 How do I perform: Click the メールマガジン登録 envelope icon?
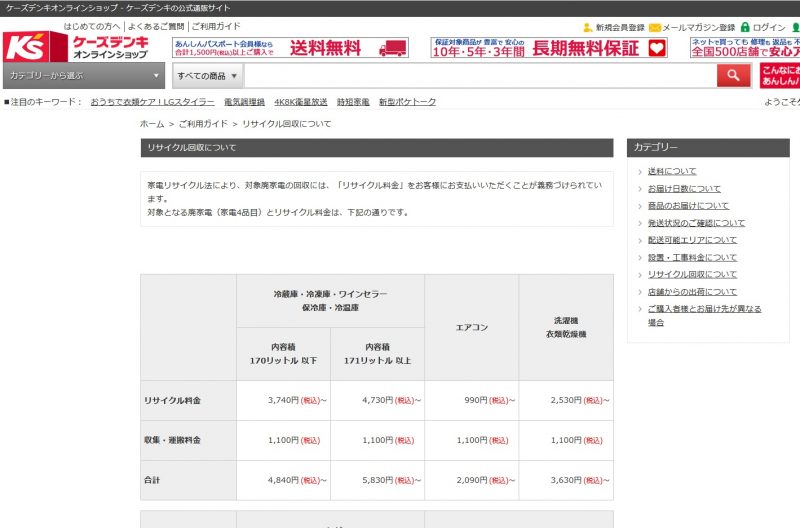click(x=654, y=27)
